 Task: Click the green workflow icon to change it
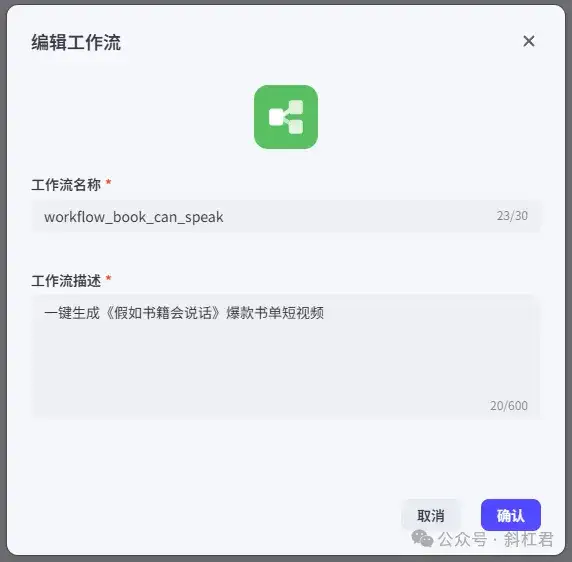click(x=286, y=117)
